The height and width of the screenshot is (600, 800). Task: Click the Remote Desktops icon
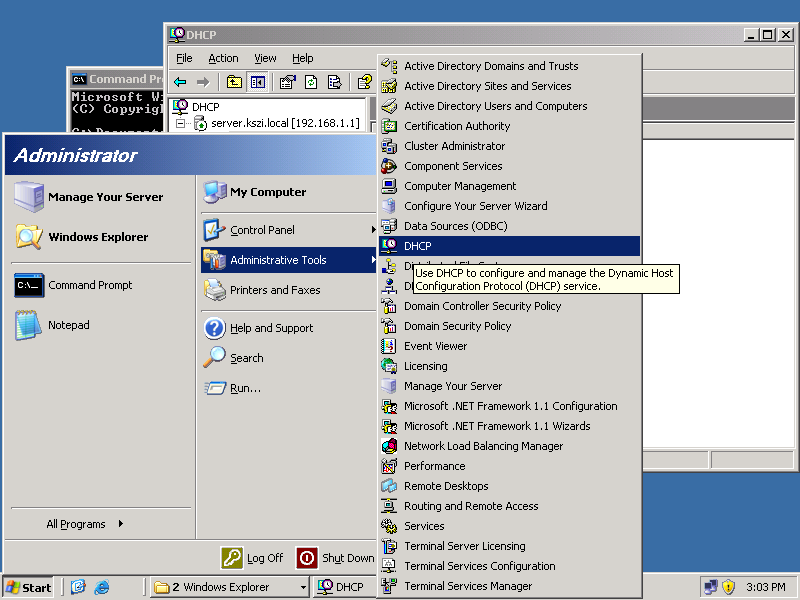(389, 486)
